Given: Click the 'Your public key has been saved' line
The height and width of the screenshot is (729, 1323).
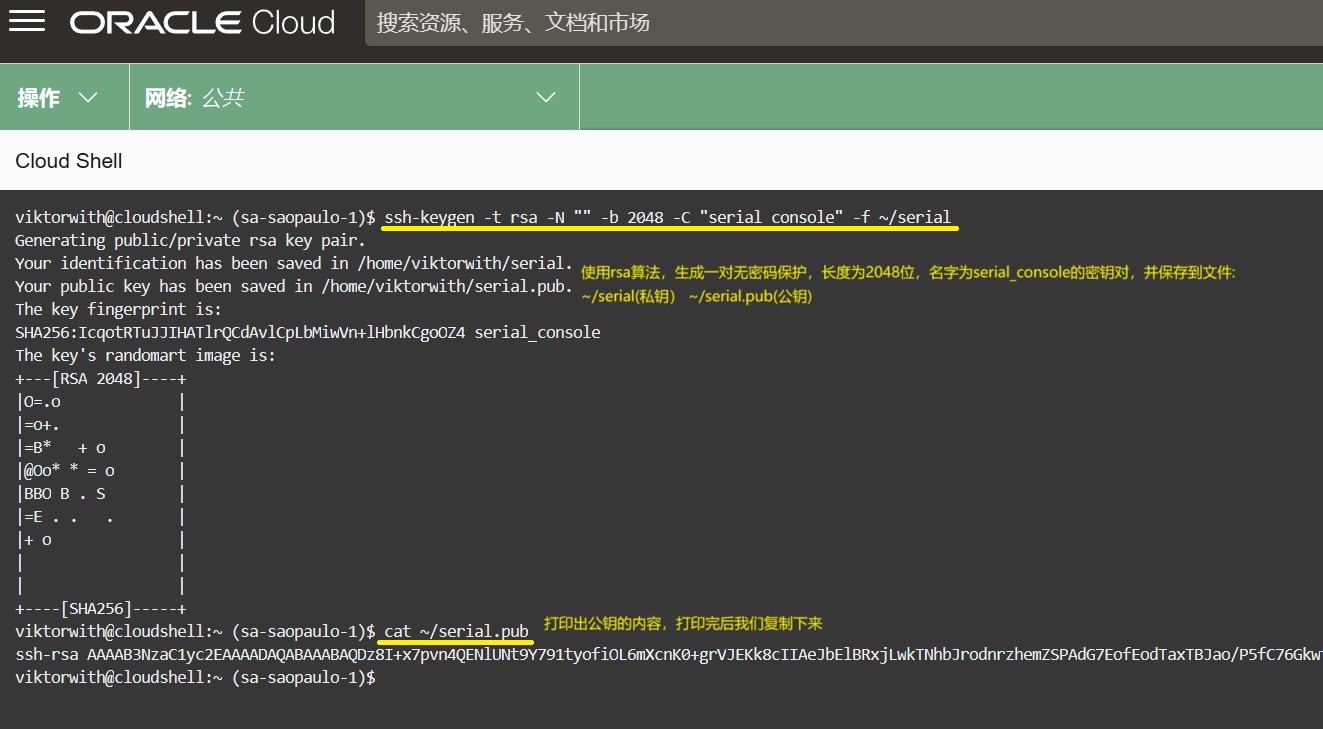Looking at the screenshot, I should tap(294, 286).
